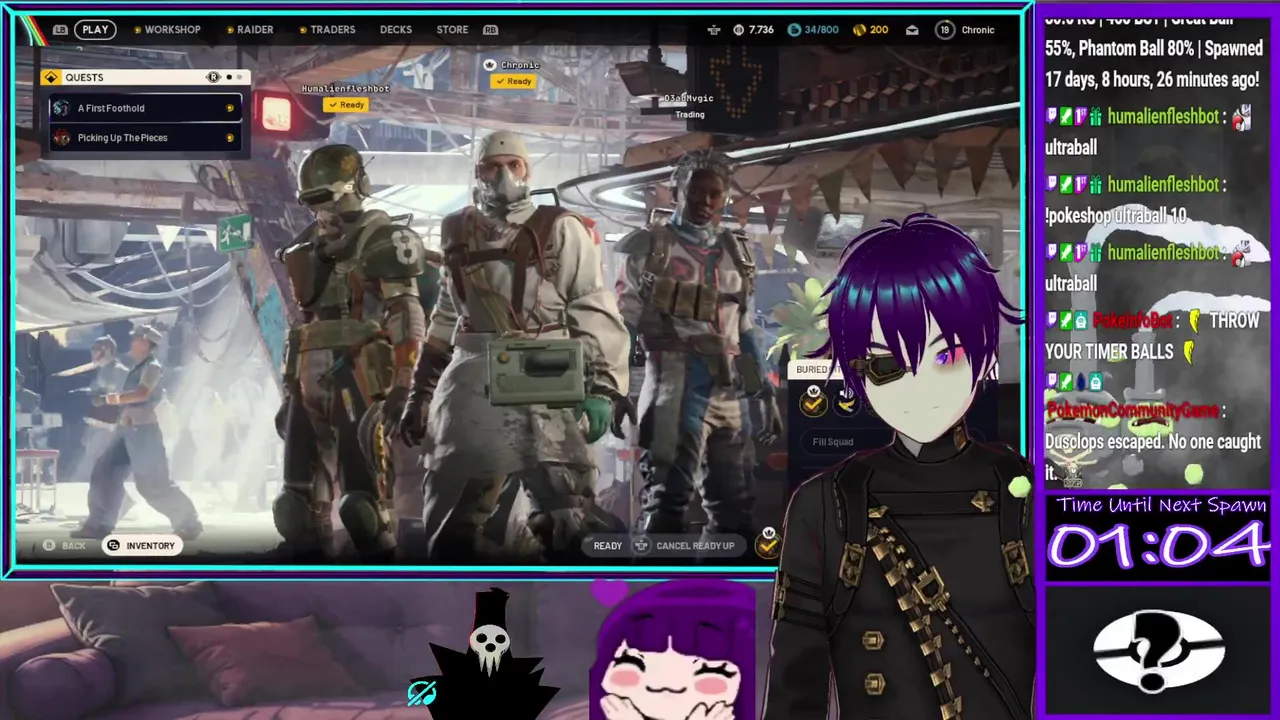The image size is (1280, 720).
Task: Open the PLAY tab
Action: click(x=95, y=29)
